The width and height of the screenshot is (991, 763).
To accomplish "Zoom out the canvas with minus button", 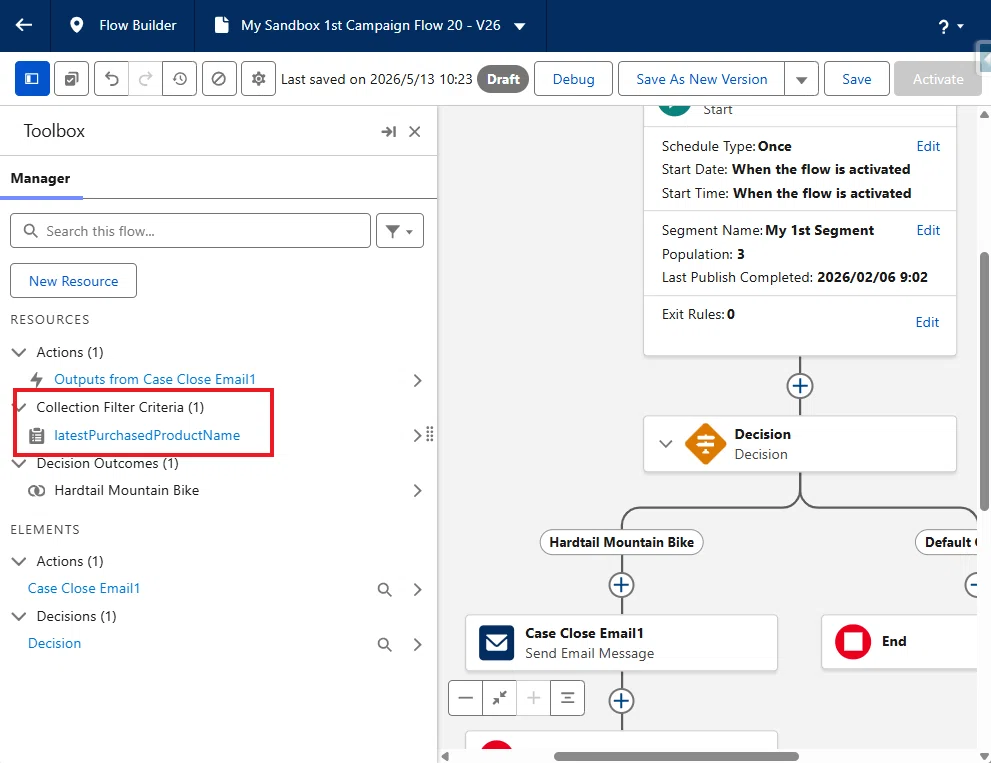I will coord(466,698).
